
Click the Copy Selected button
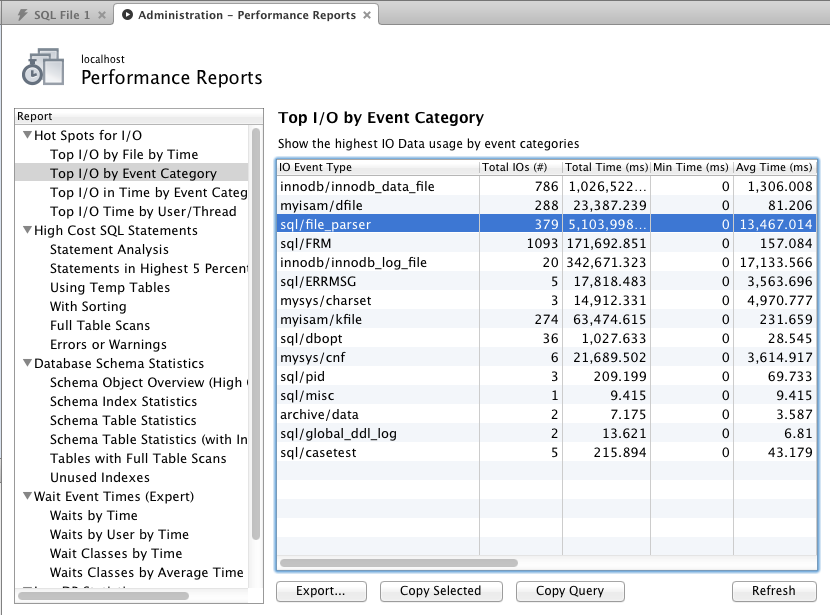point(440,591)
